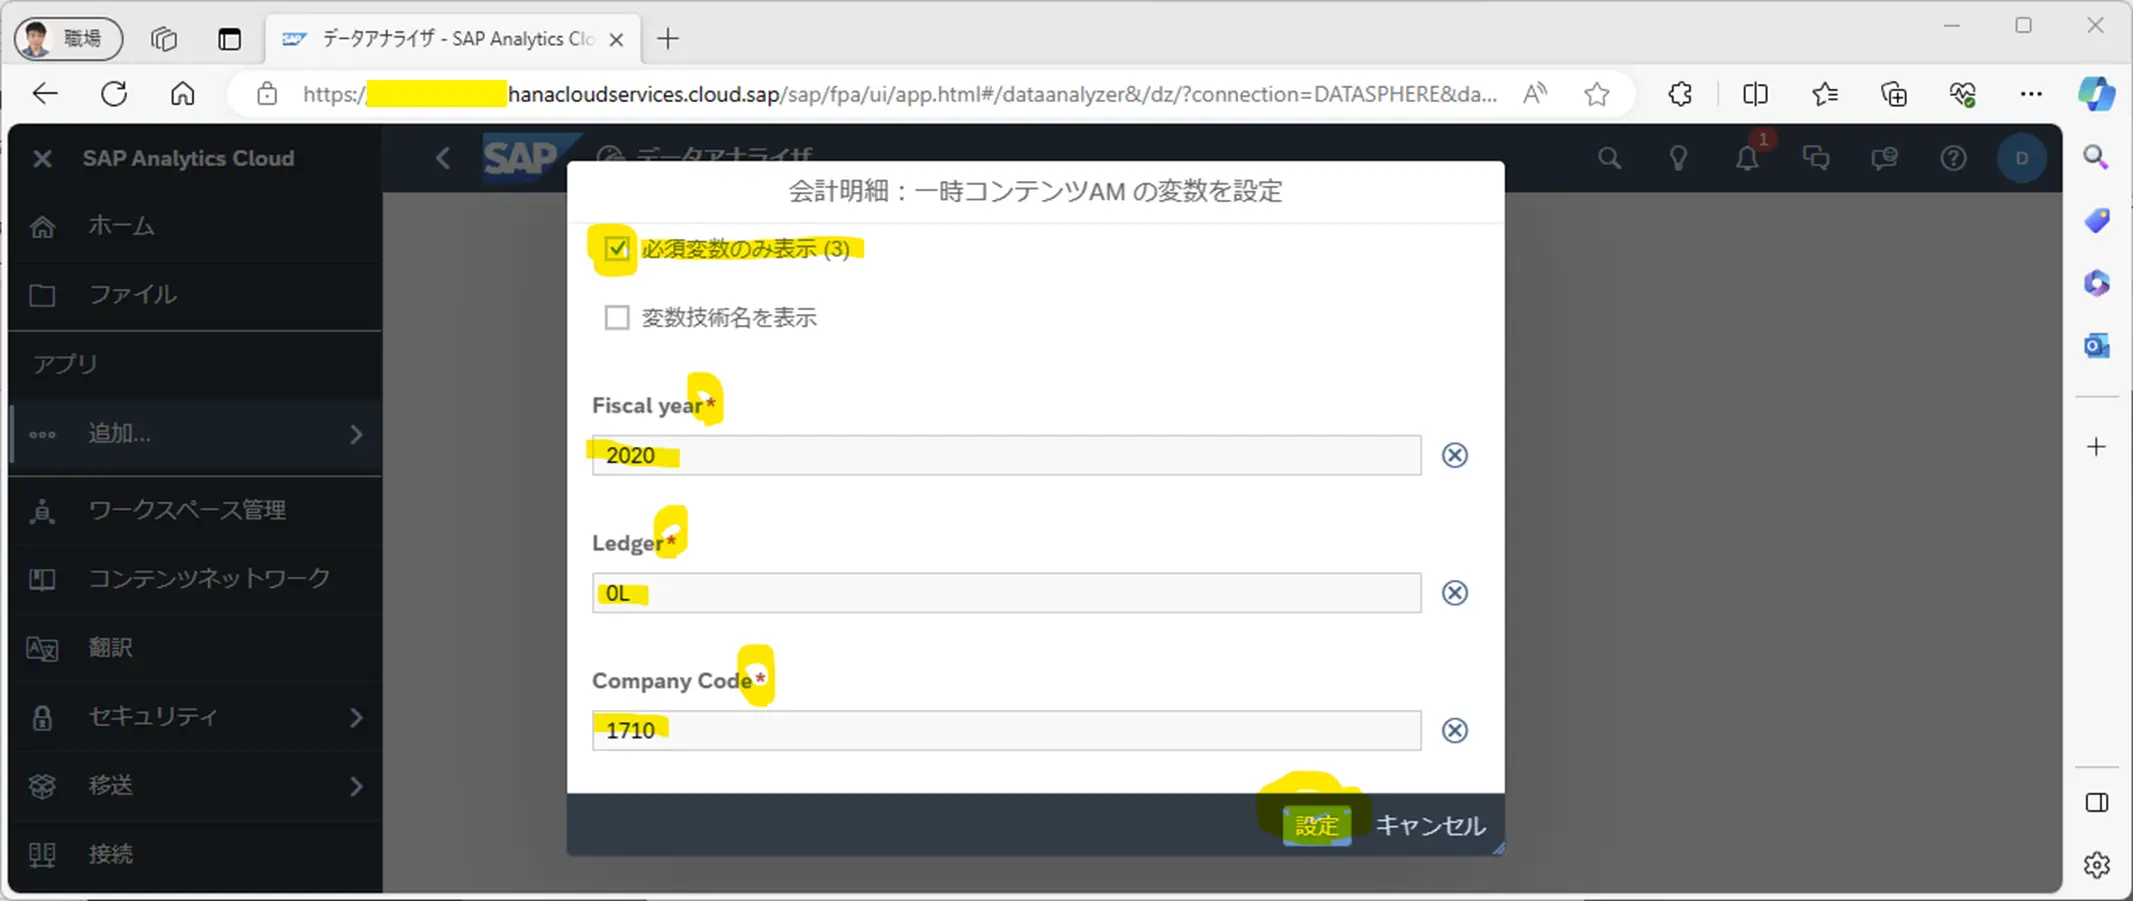Expand the セキュリティ submenu chevron
The width and height of the screenshot is (2133, 901).
click(356, 717)
